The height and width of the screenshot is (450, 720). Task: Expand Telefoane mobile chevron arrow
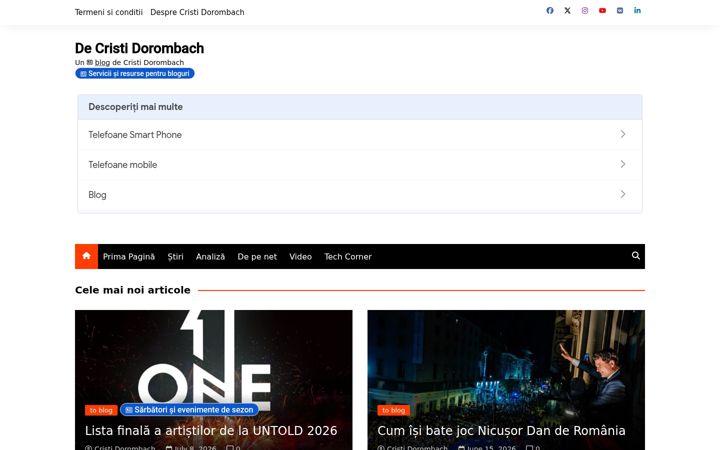coord(623,164)
